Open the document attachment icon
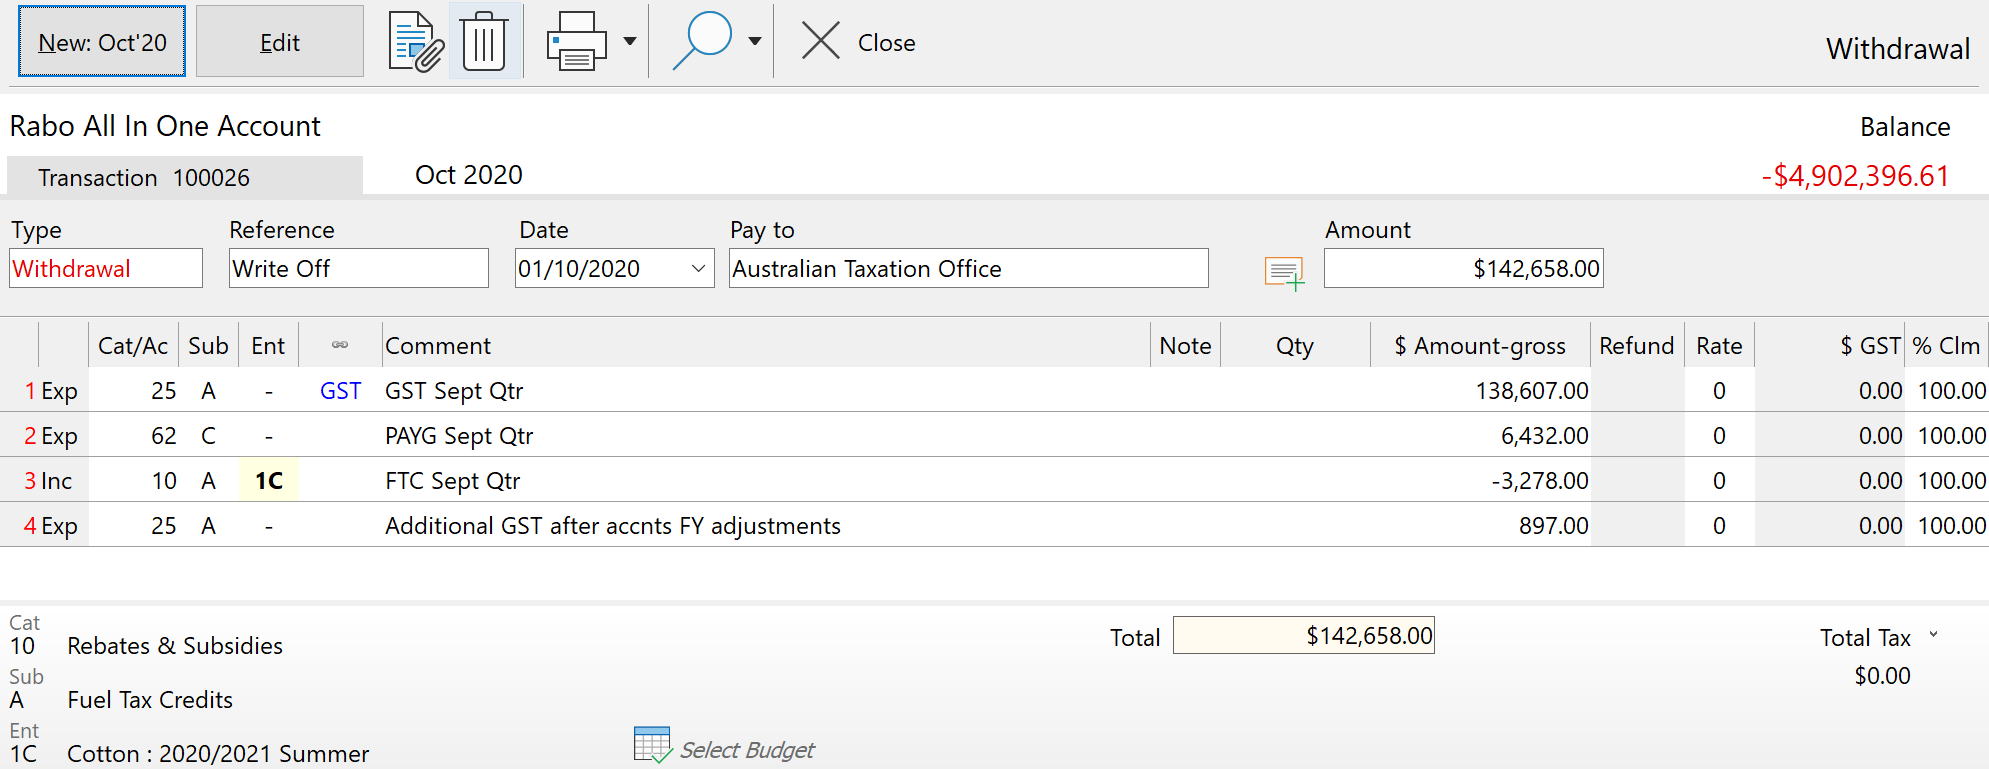This screenshot has width=1989, height=769. (416, 42)
